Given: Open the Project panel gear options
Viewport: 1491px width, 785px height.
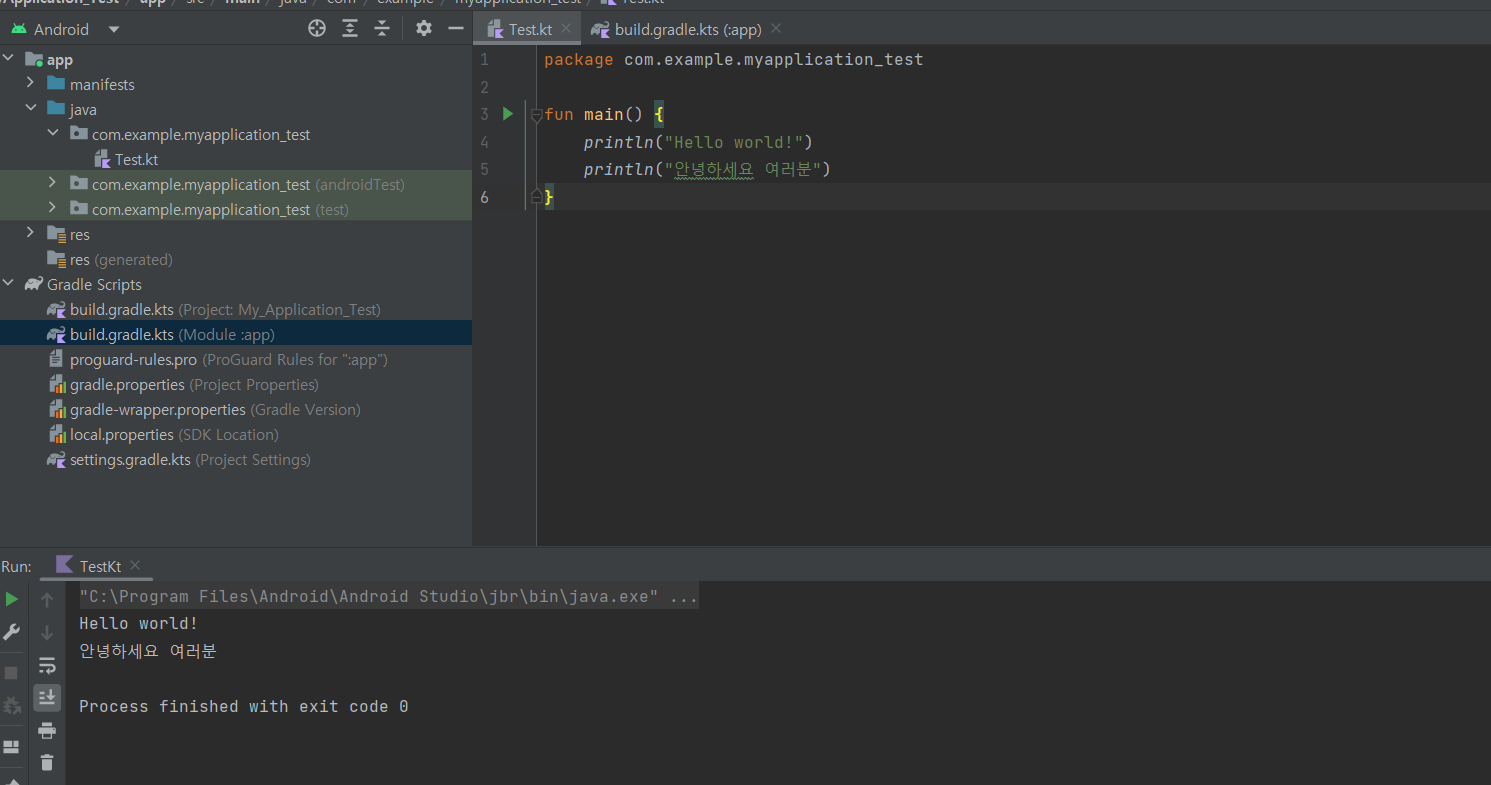Looking at the screenshot, I should click(x=424, y=29).
